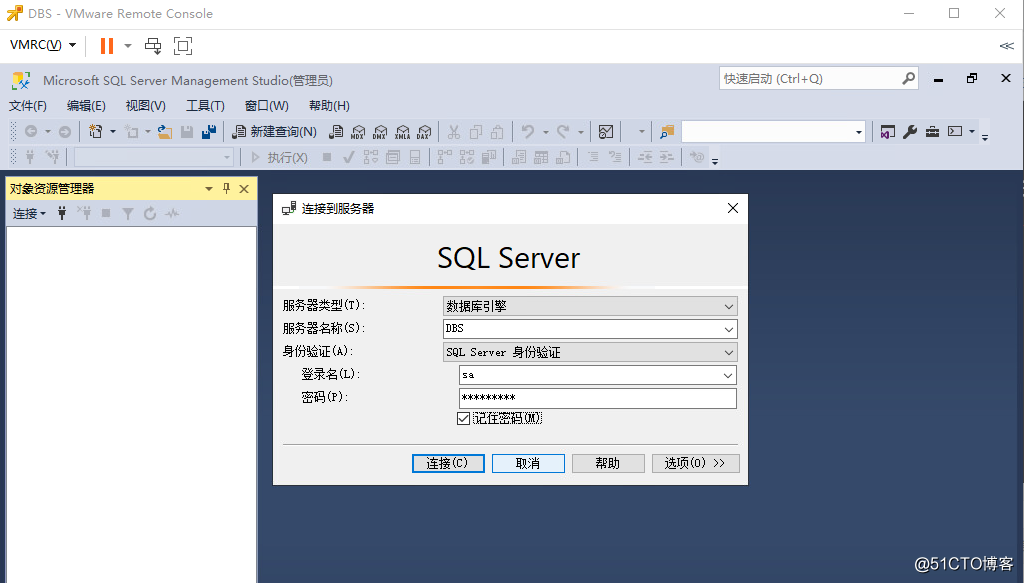Click the New Project icon in toolbar
Viewport: 1024px width, 583px height.
point(95,132)
